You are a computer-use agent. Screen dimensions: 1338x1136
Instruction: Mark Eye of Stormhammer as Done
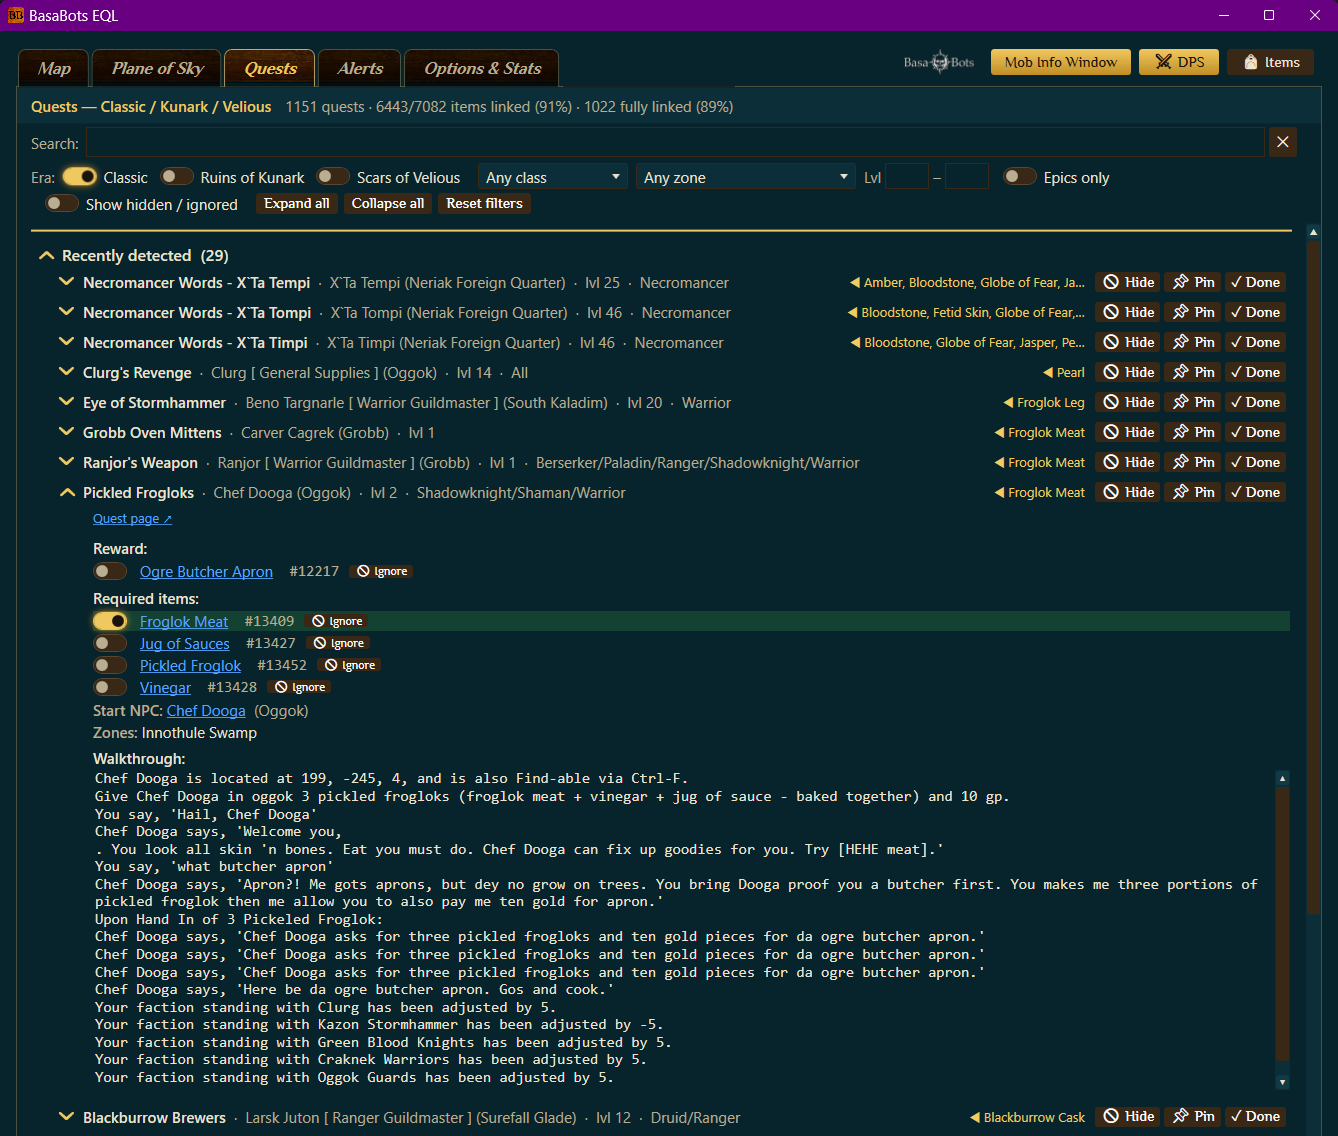(x=1255, y=402)
